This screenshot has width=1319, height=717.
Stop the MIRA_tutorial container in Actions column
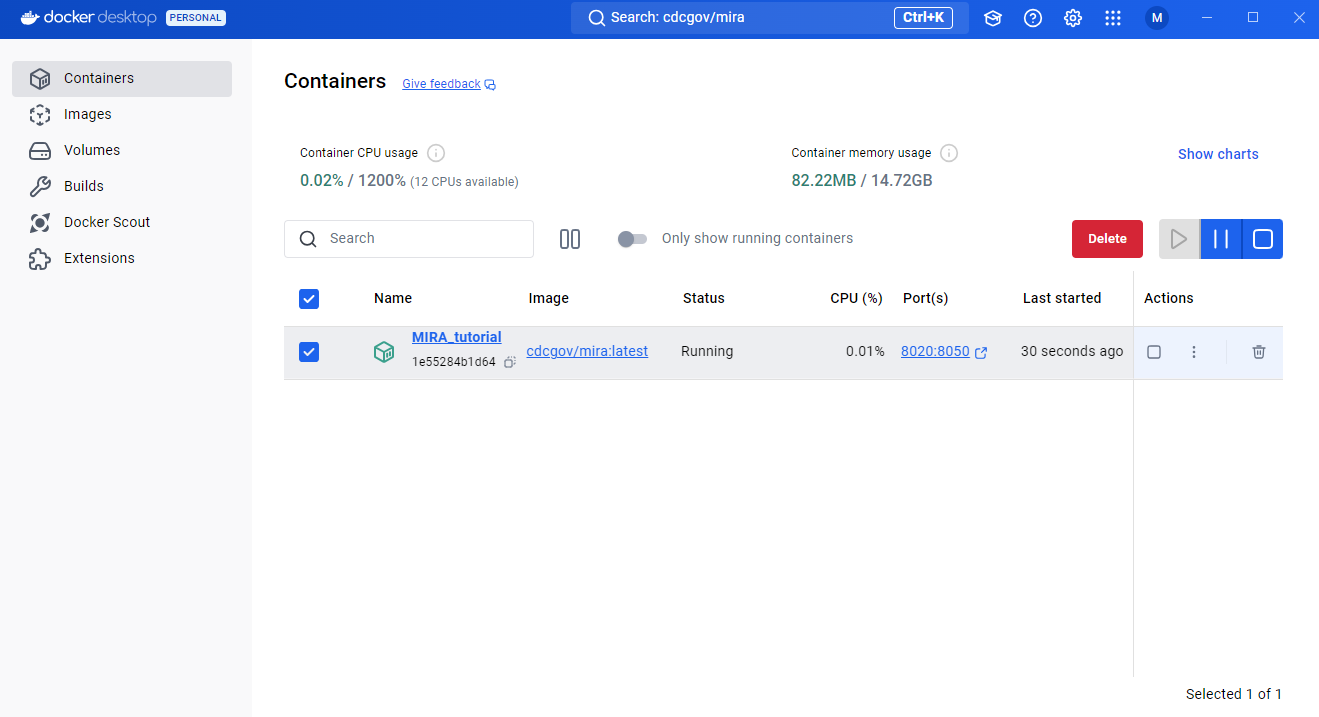[1154, 352]
